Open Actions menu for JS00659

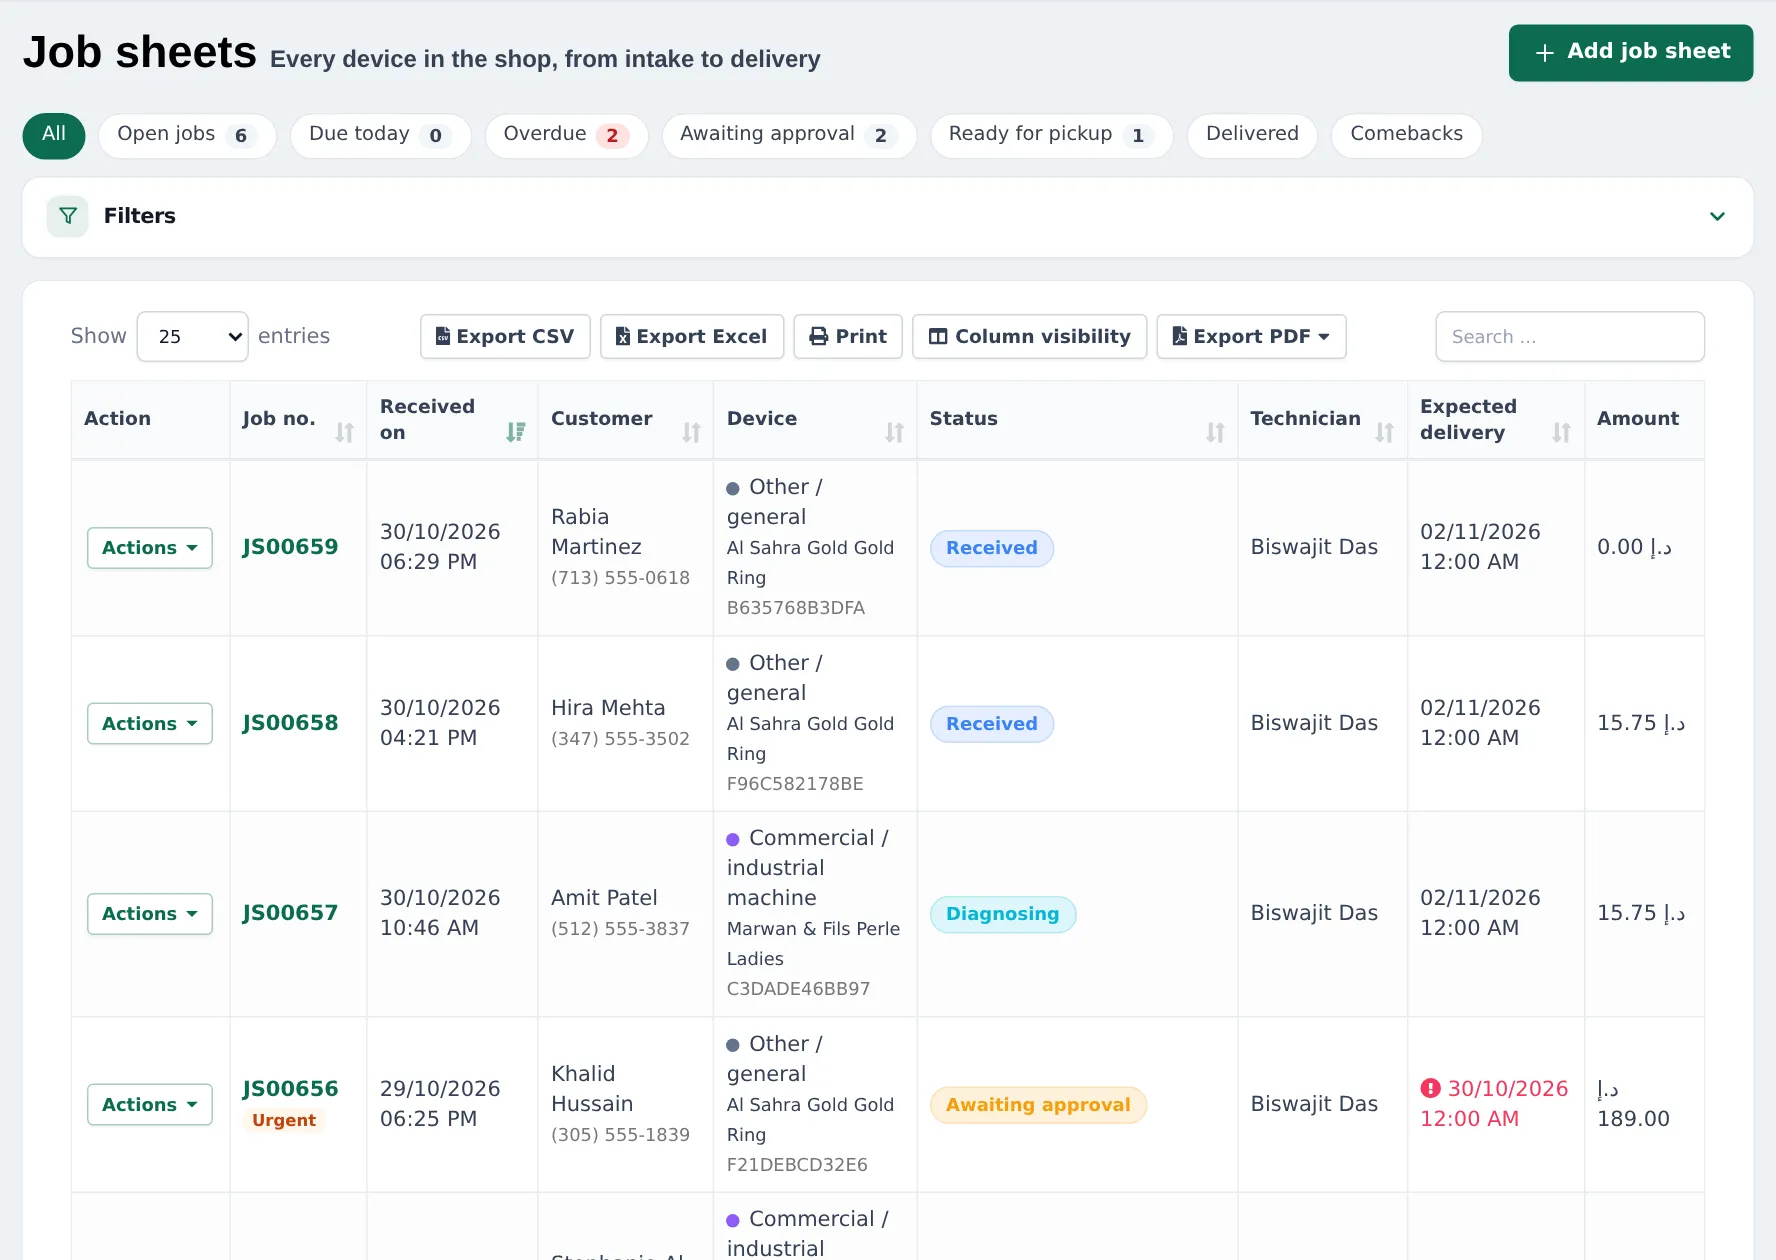(150, 548)
